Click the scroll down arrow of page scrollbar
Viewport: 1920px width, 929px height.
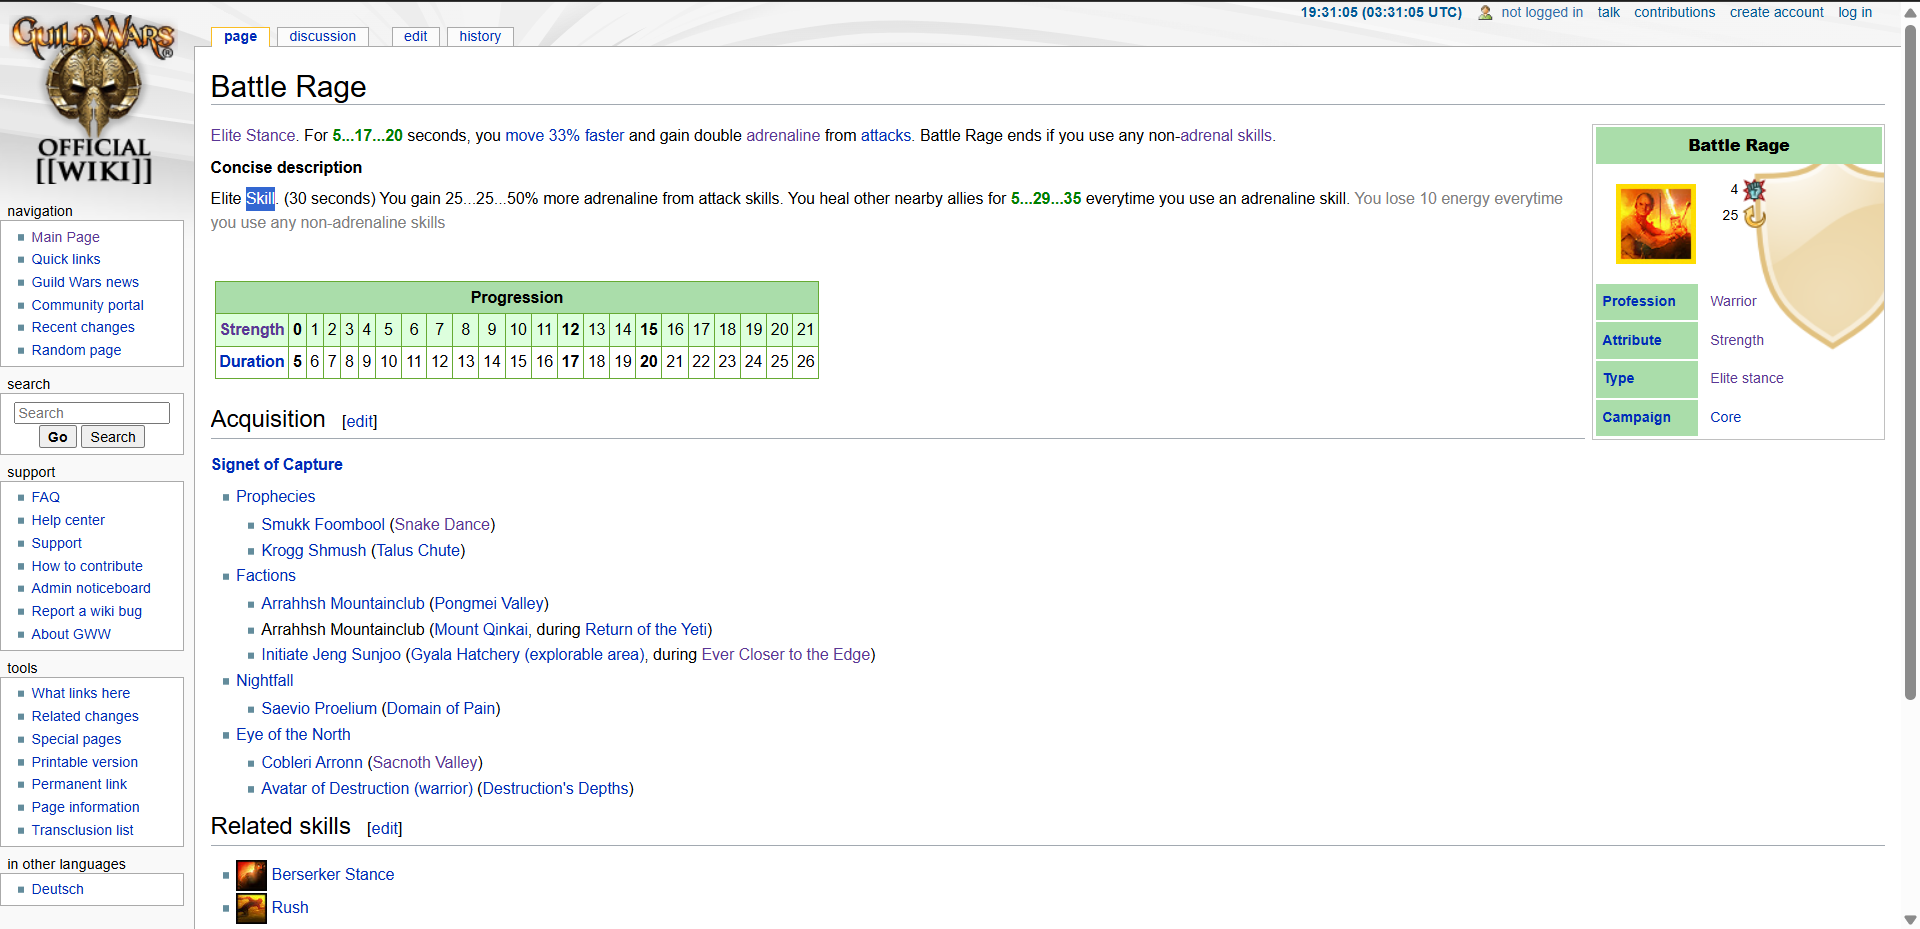click(x=1911, y=920)
